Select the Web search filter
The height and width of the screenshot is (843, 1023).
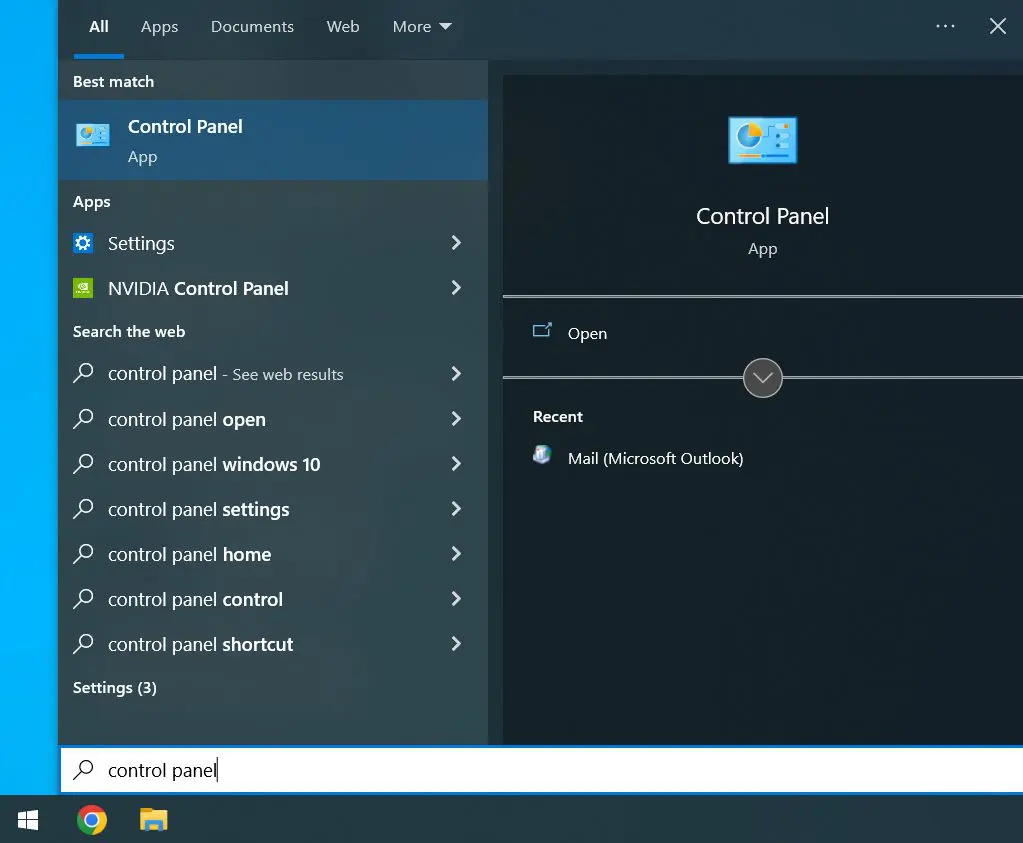pyautogui.click(x=343, y=26)
